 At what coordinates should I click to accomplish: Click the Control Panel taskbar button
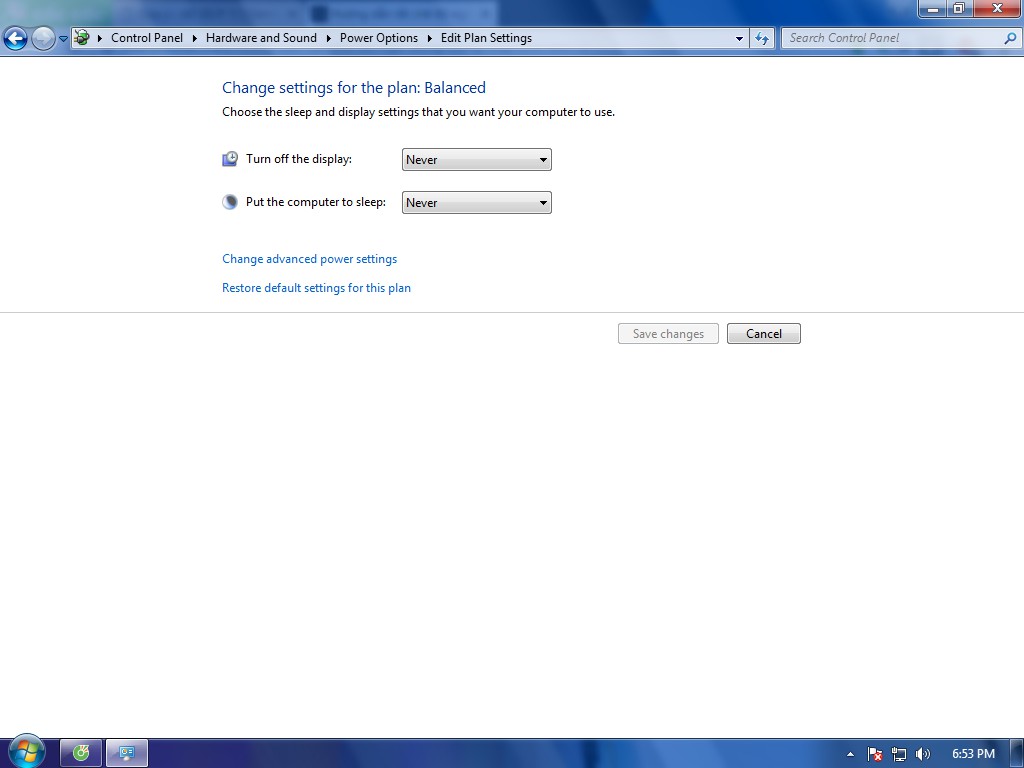(127, 753)
